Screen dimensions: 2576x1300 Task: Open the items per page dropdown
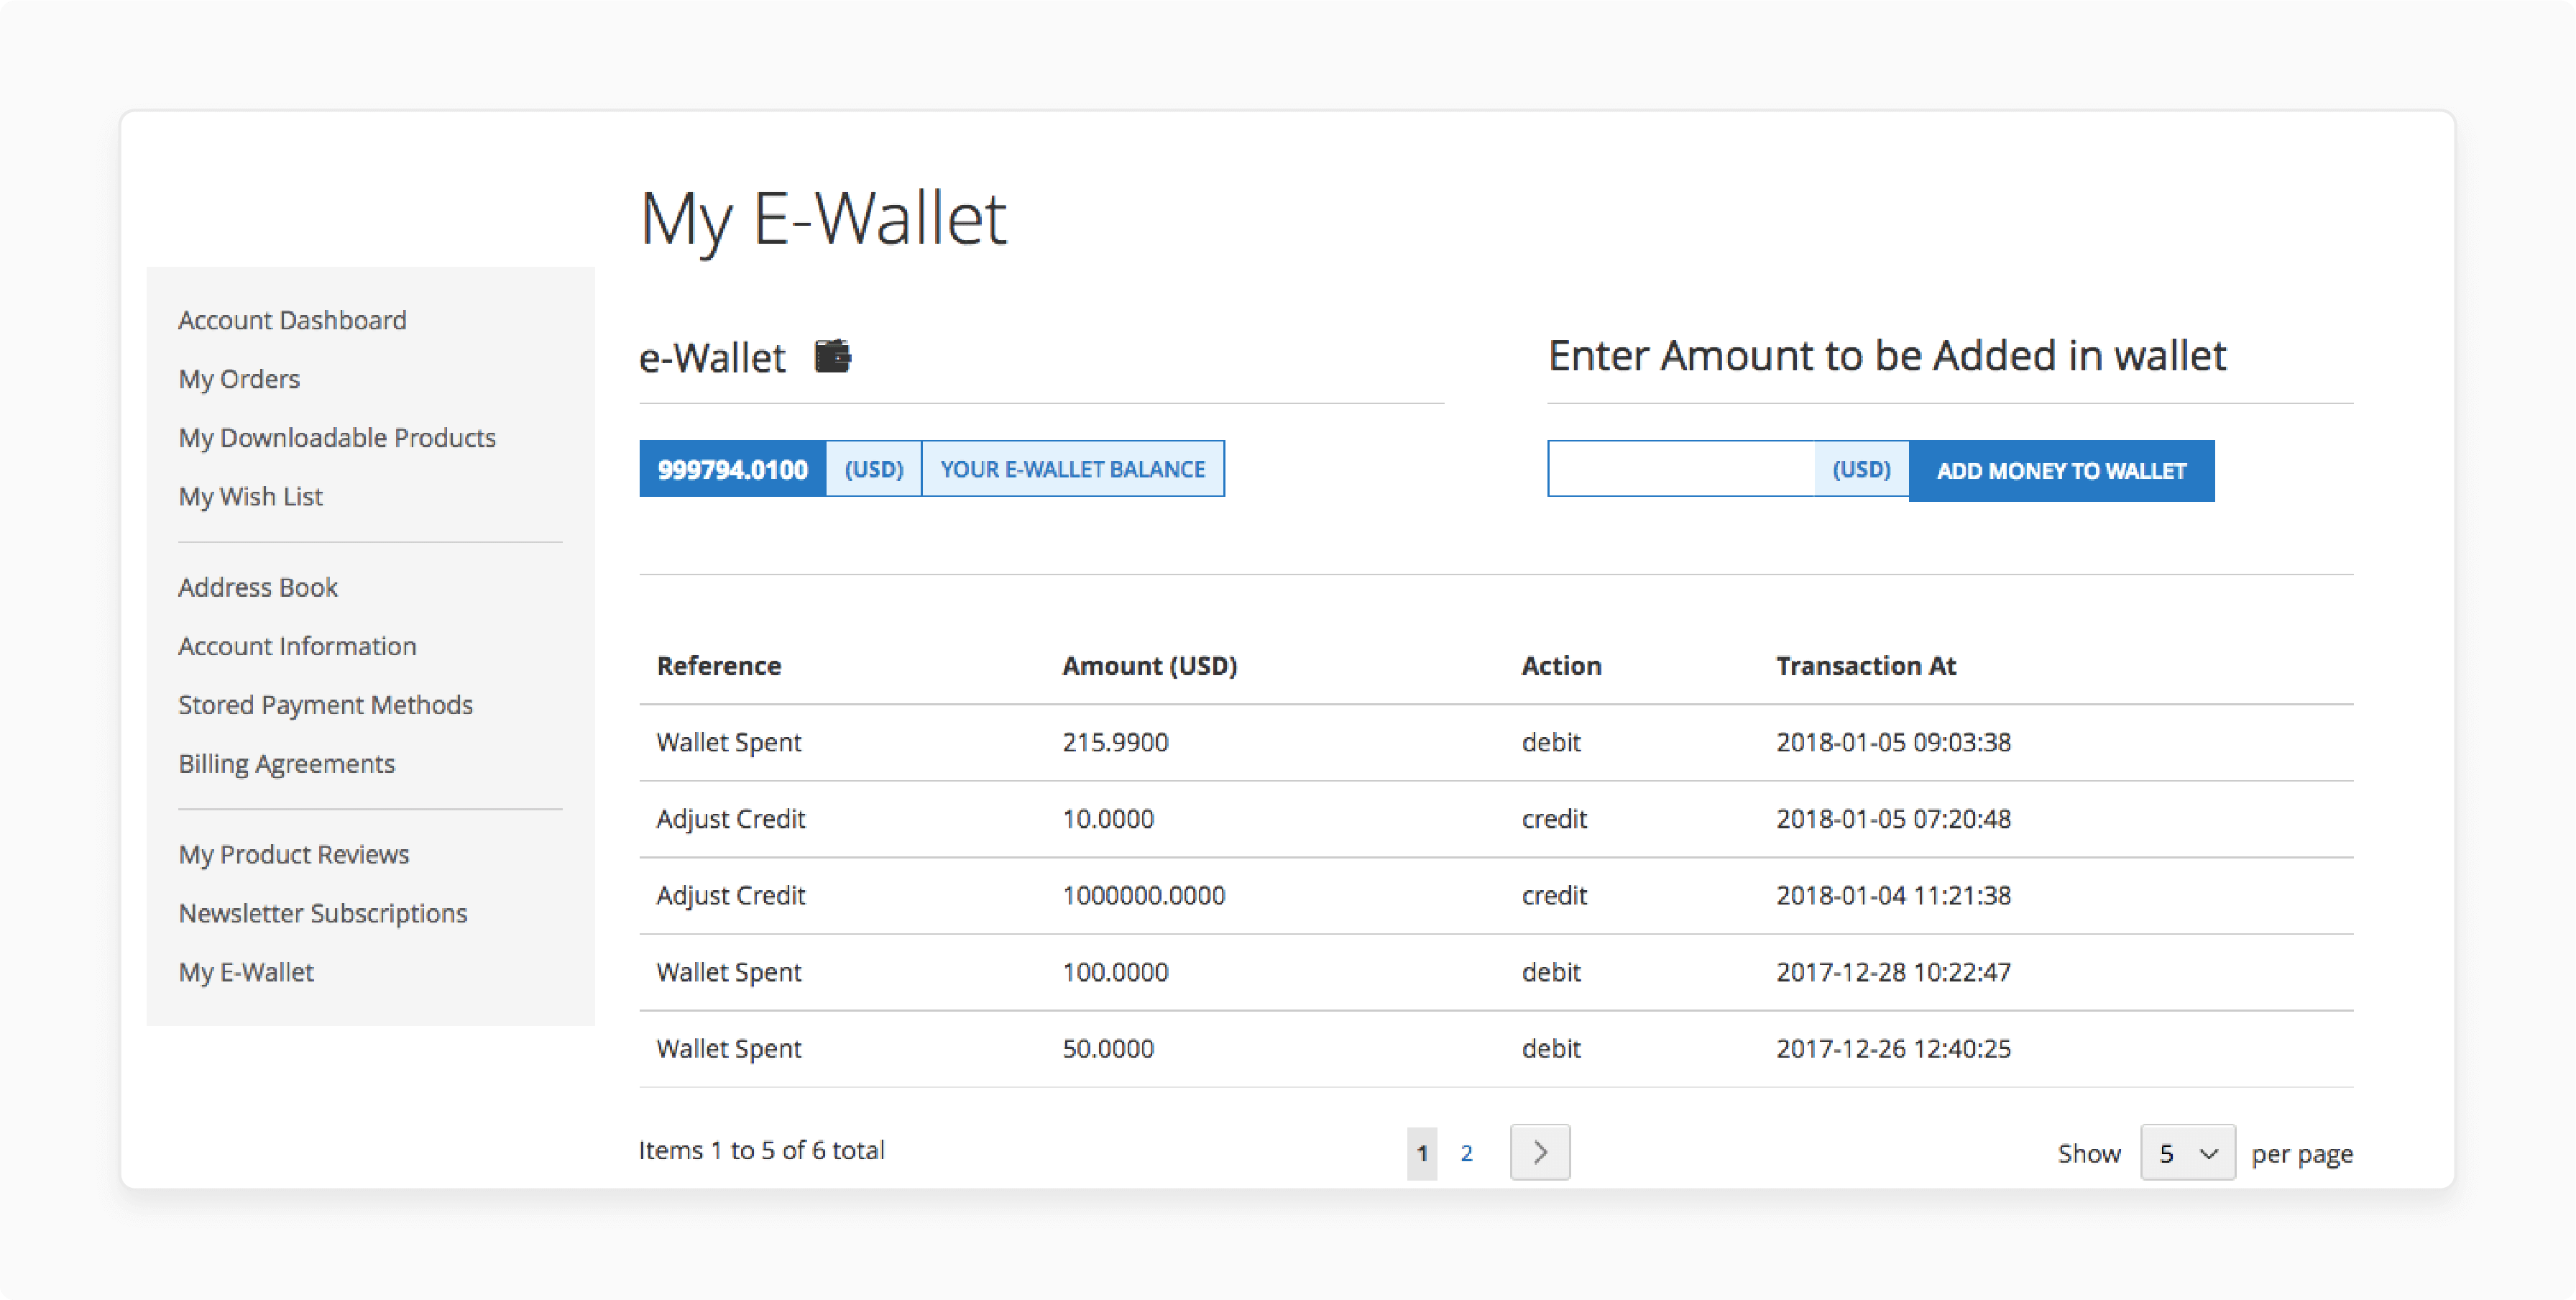pyautogui.click(x=2187, y=1153)
